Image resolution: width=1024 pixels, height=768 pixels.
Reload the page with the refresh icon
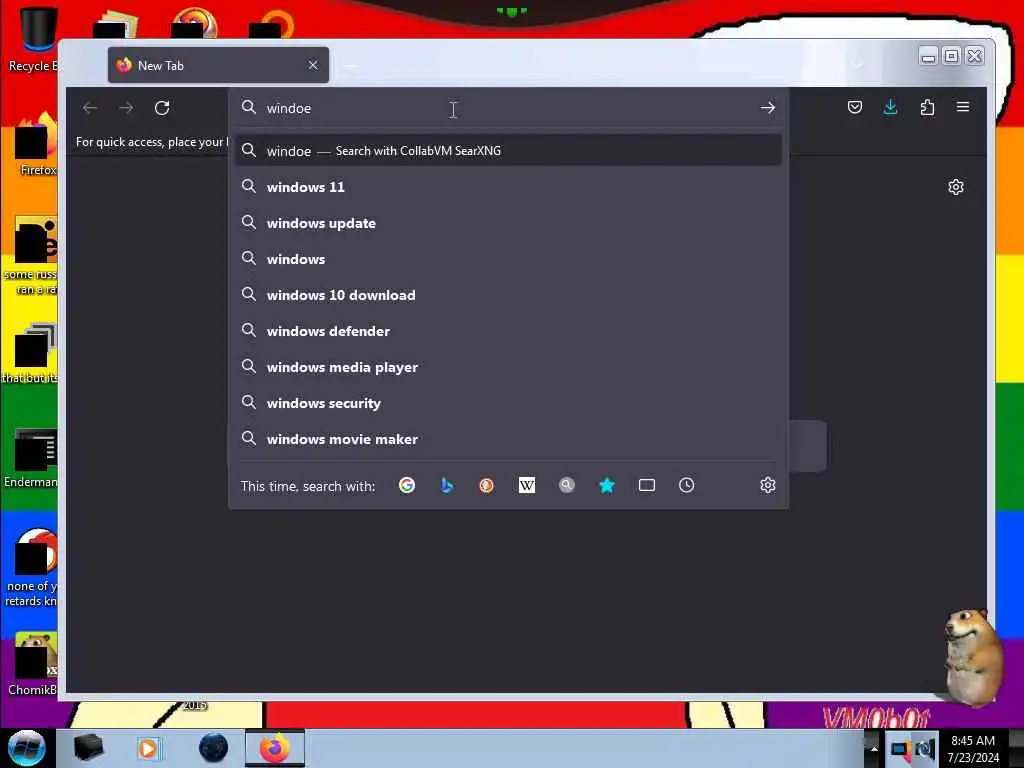point(162,108)
